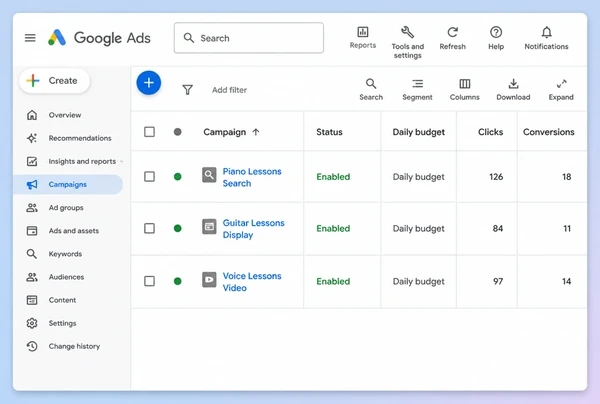This screenshot has width=600, height=404.
Task: Expand Insights and reports submenu arrow
Action: (x=122, y=161)
